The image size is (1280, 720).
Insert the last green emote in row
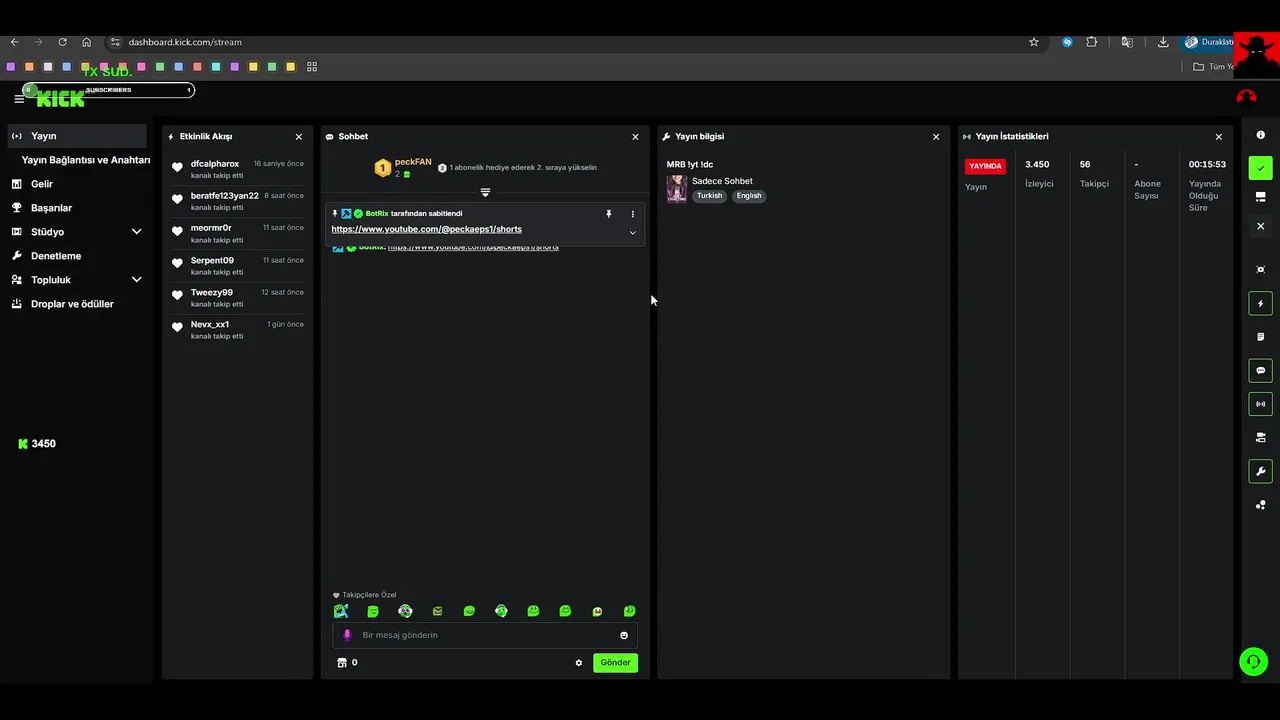pyautogui.click(x=629, y=611)
